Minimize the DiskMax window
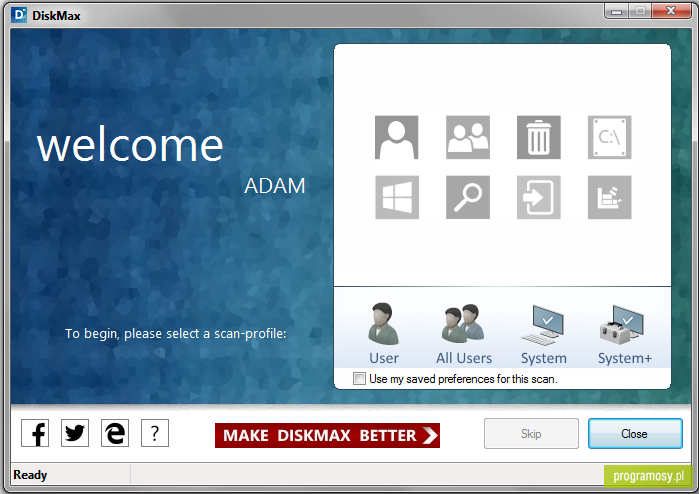Viewport: 699px width, 494px height. pyautogui.click(x=617, y=11)
